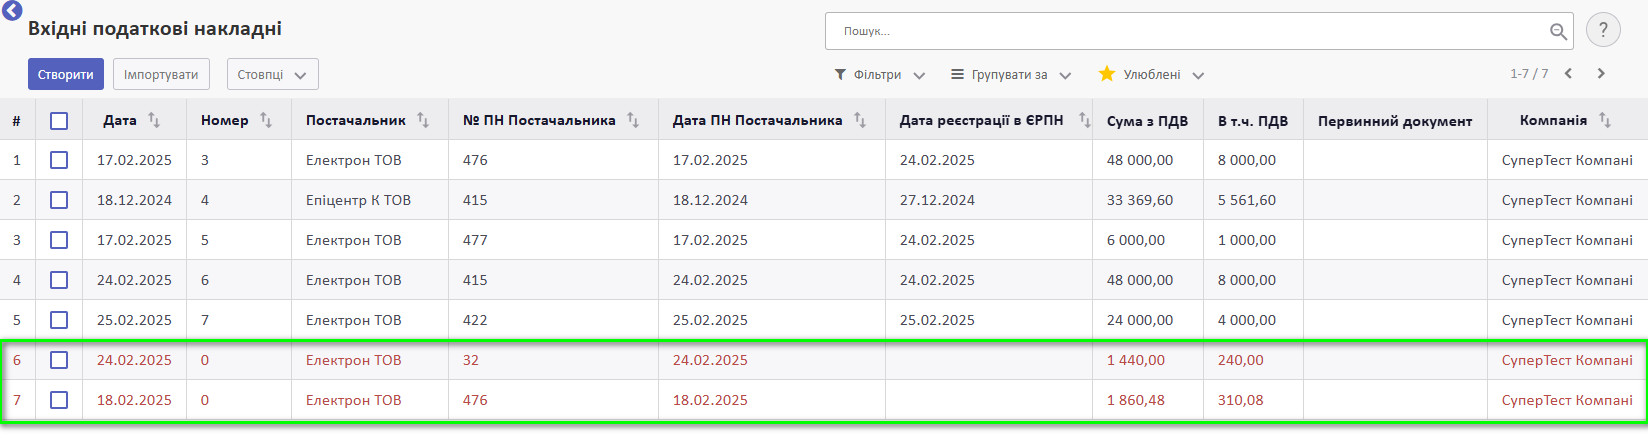Open the help question mark button

[x=1603, y=30]
